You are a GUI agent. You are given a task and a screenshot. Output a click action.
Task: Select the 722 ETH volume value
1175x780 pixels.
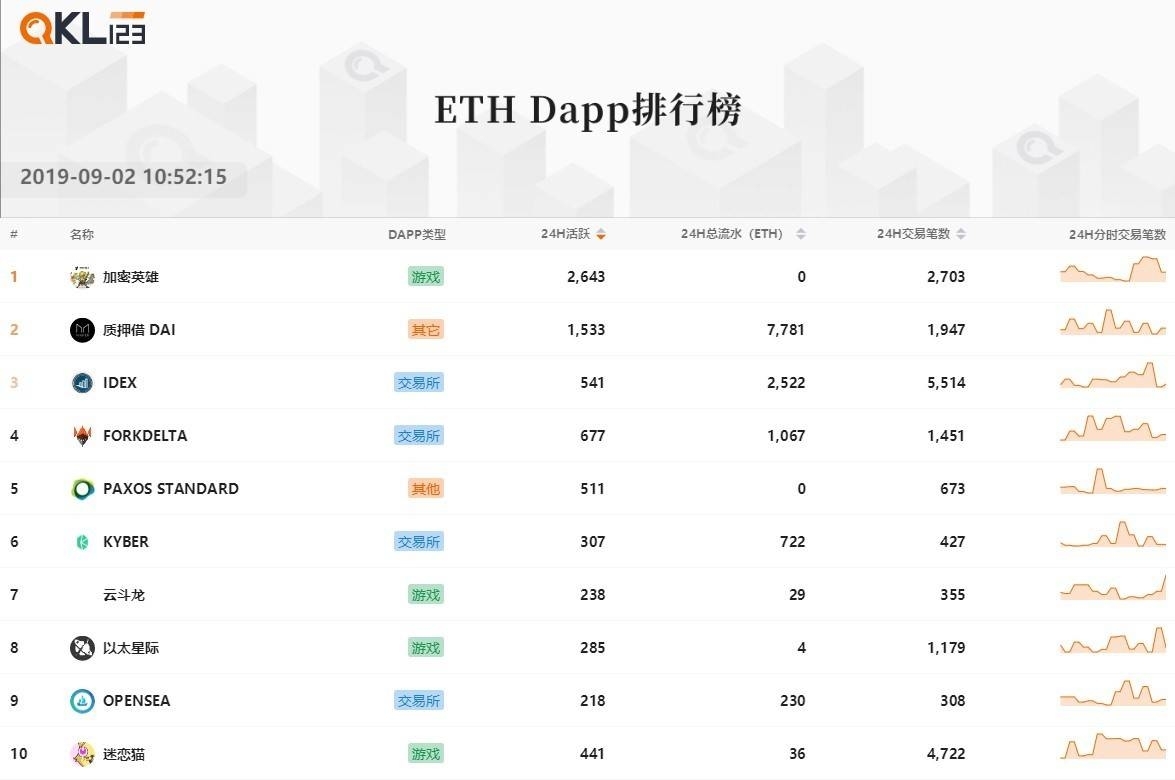coord(793,542)
